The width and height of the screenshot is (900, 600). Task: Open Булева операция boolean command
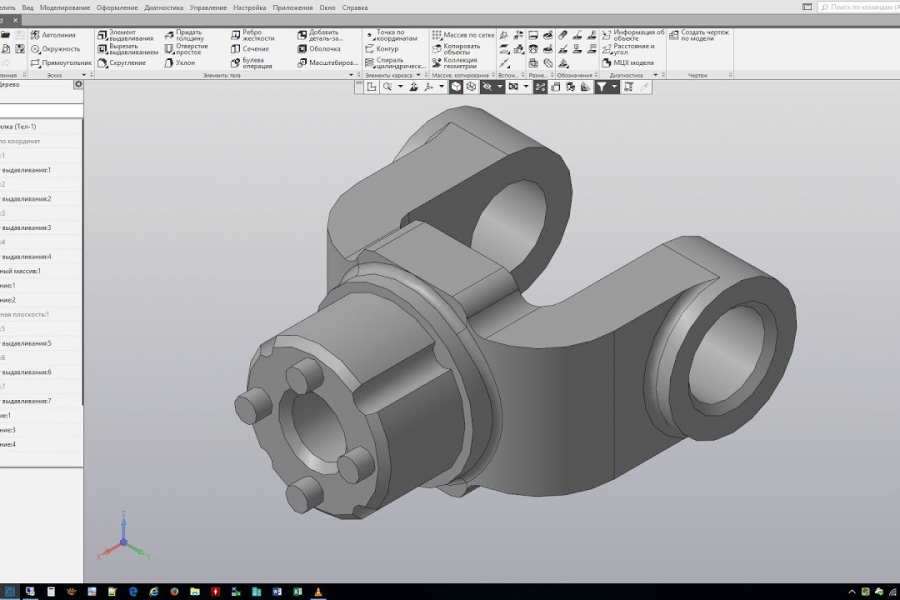point(252,63)
